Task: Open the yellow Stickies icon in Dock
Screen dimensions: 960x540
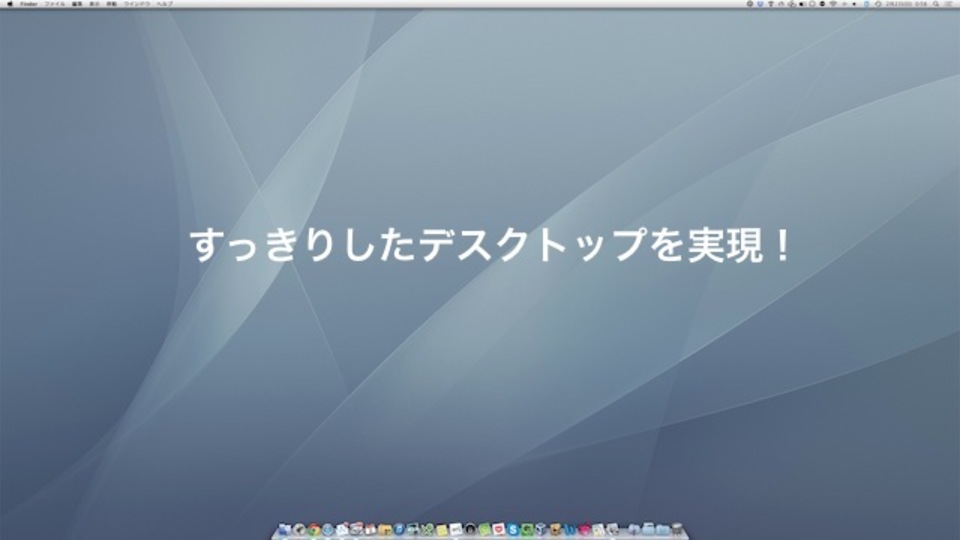Action: 442,530
